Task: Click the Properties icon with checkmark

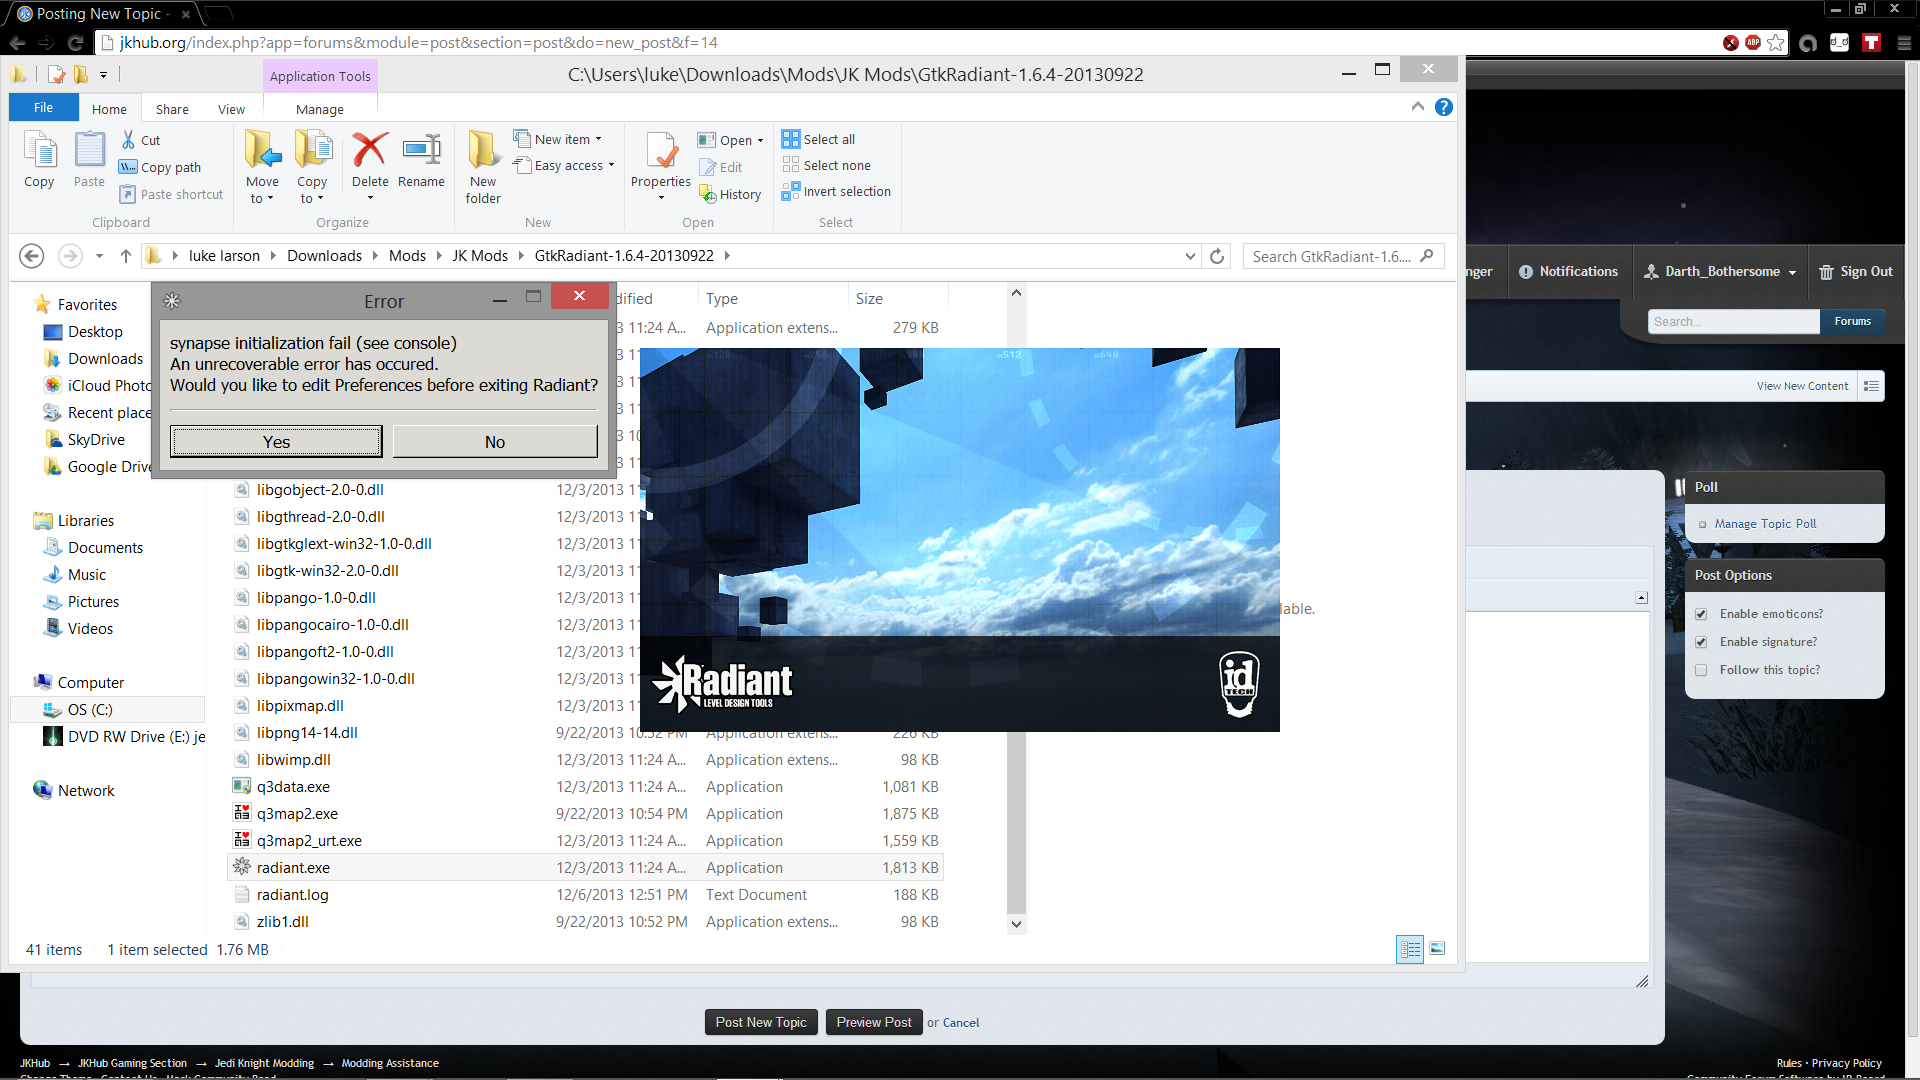Action: click(661, 150)
